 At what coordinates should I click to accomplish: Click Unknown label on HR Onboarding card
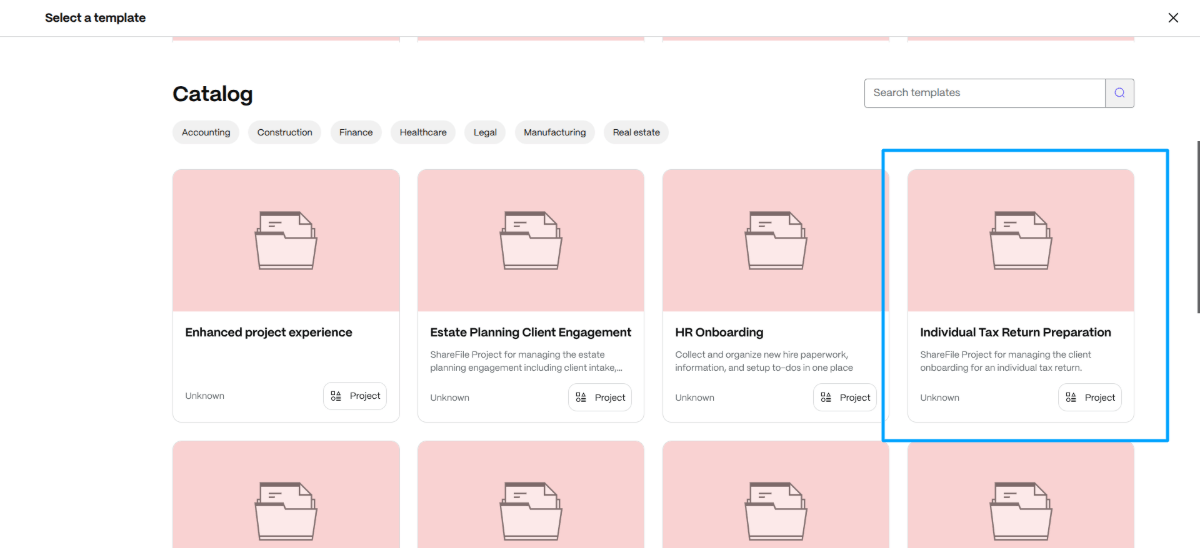coord(695,397)
